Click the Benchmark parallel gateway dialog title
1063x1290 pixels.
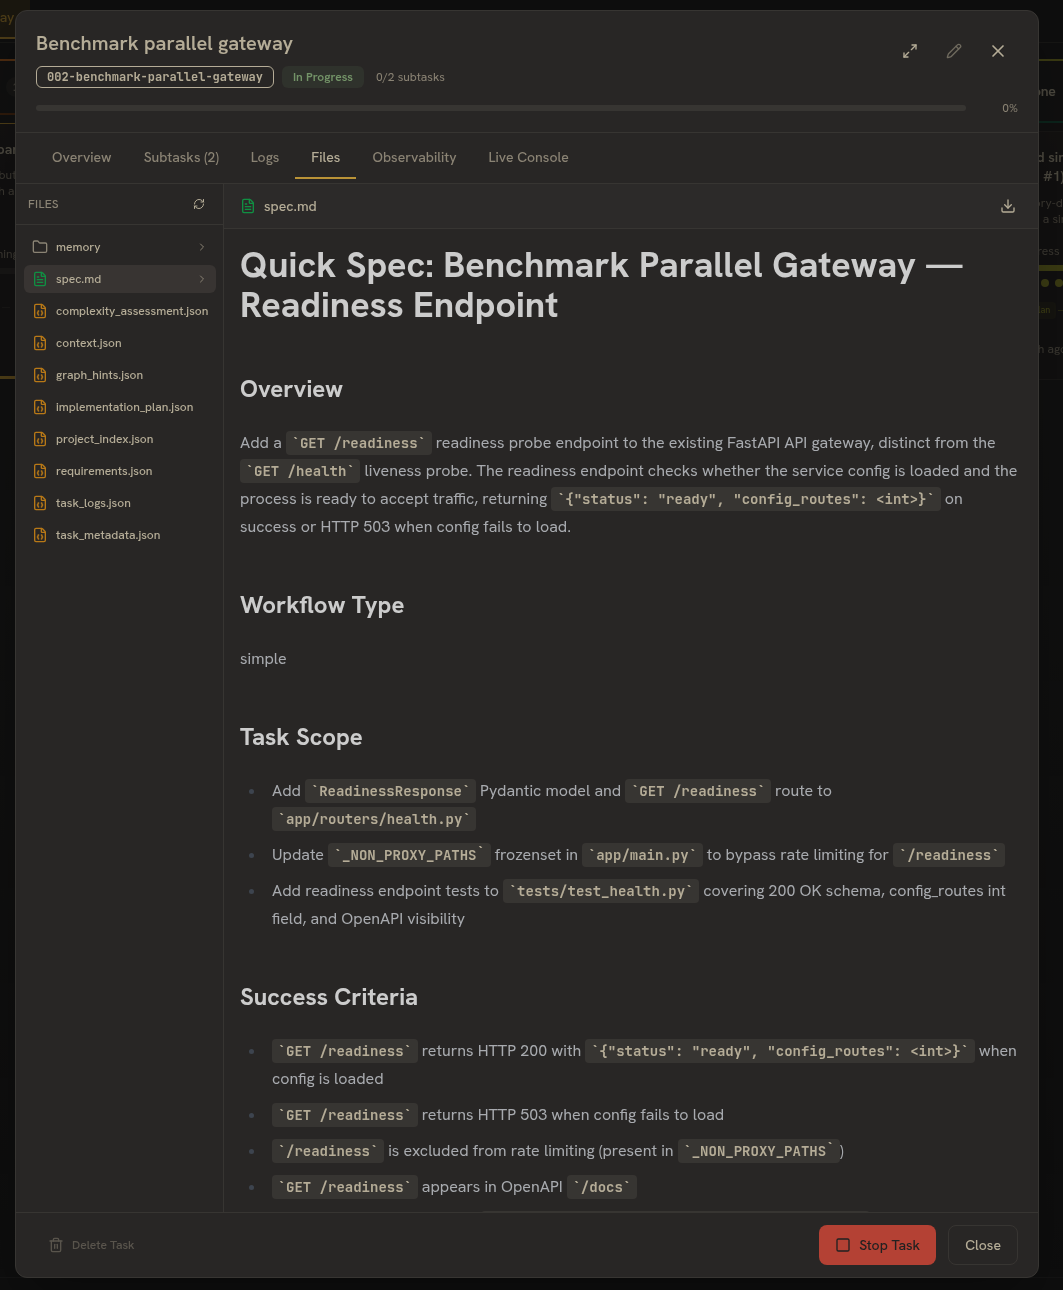[x=164, y=43]
